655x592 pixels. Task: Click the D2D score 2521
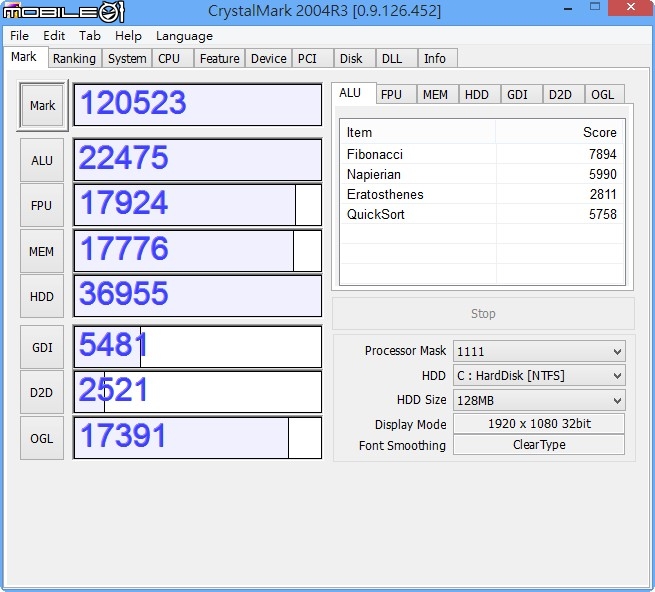(198, 392)
